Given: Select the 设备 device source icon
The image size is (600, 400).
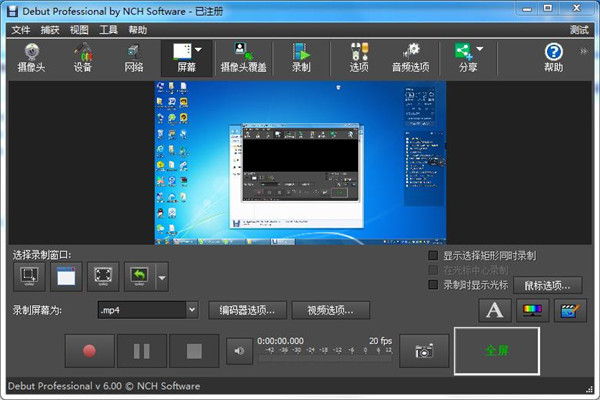Looking at the screenshot, I should 85,58.
